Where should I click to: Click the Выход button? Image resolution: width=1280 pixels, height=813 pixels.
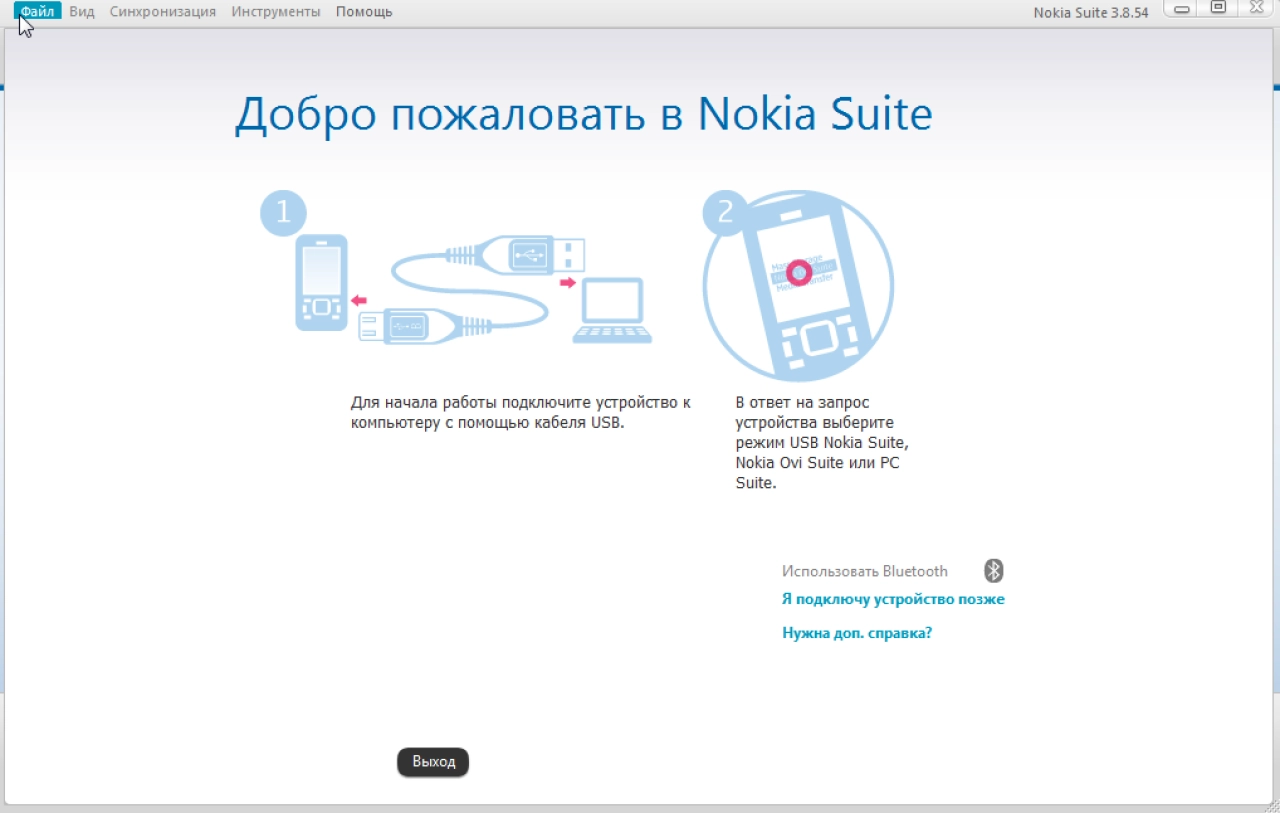click(433, 762)
